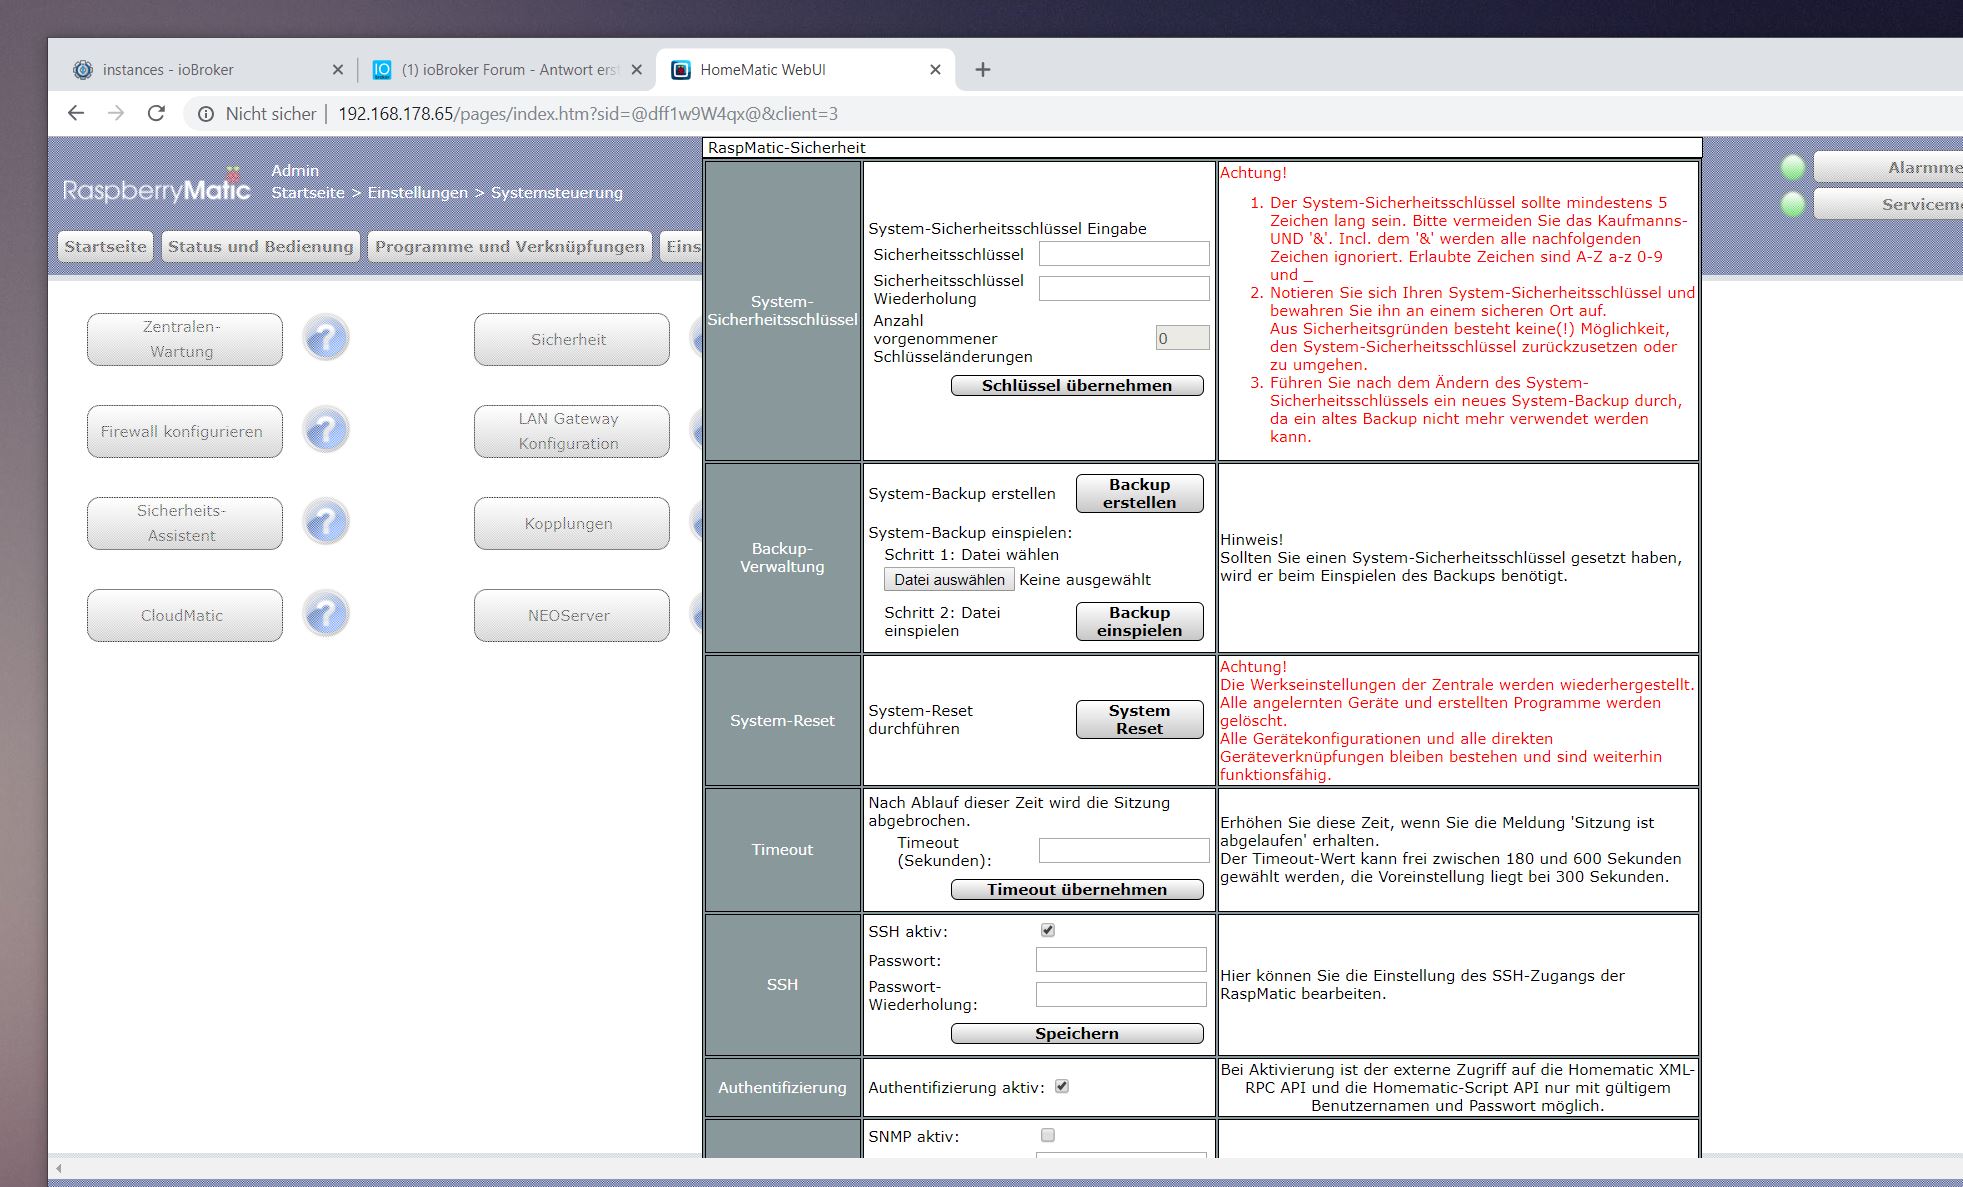Click help icon next to CloudMatic
Screen dimensions: 1963x1187
click(326, 615)
